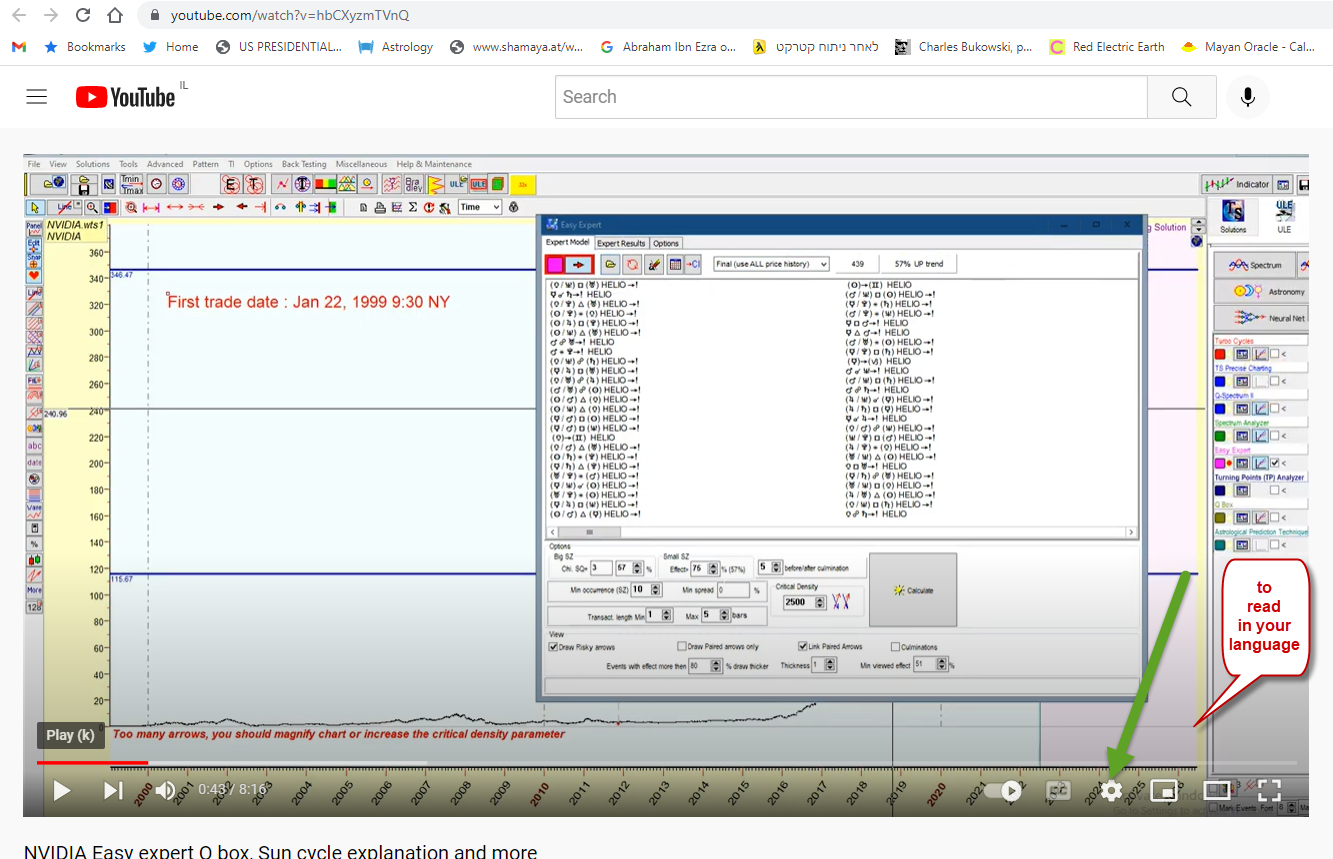The image size is (1333, 859).
Task: Seek using the red video progress bar
Action: click(x=93, y=763)
